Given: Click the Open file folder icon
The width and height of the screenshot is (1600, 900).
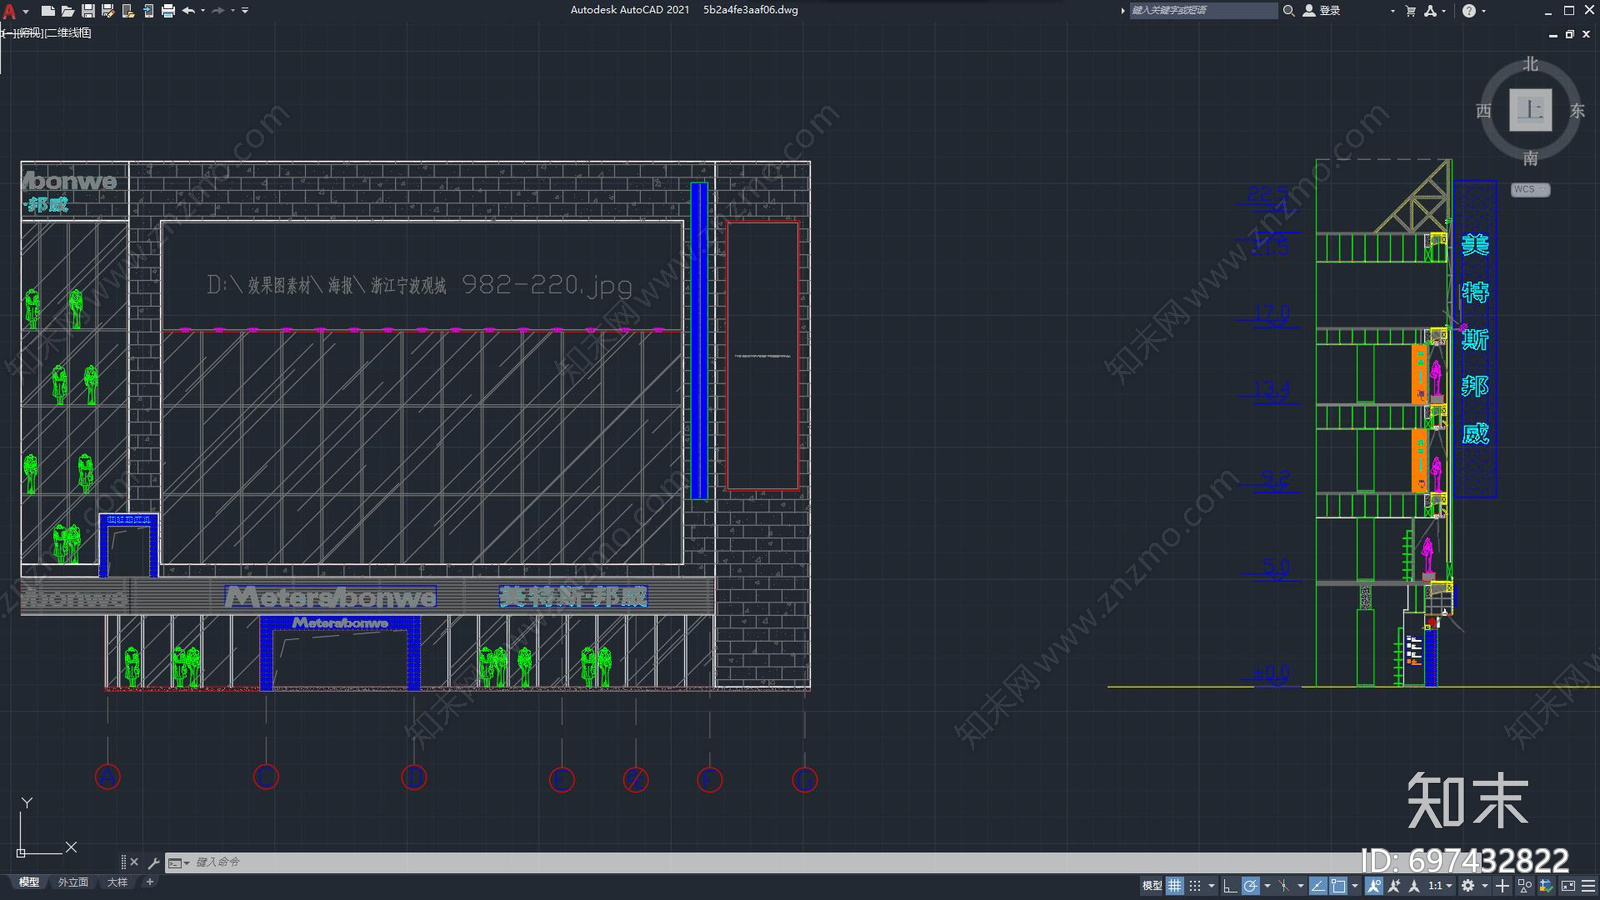Looking at the screenshot, I should 68,11.
